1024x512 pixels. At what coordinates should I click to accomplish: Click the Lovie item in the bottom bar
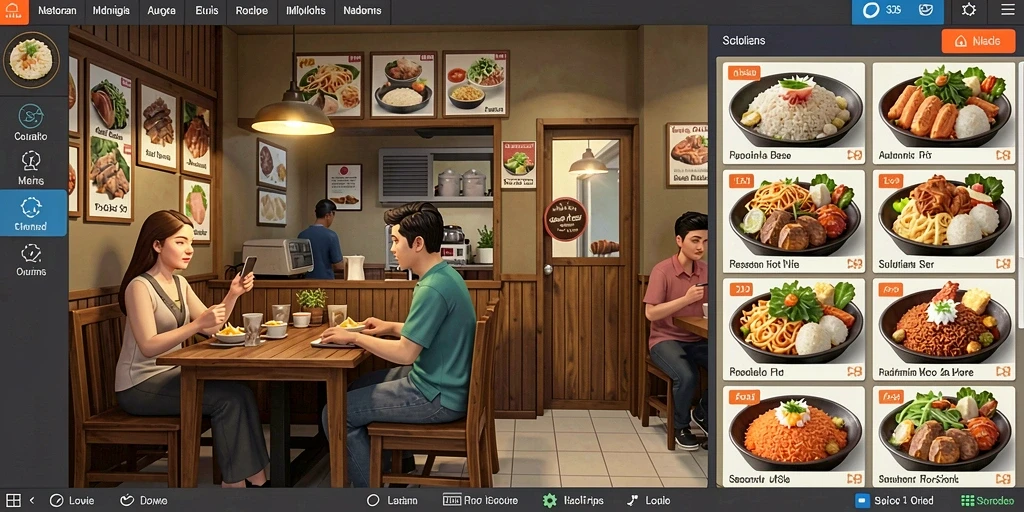tap(72, 501)
